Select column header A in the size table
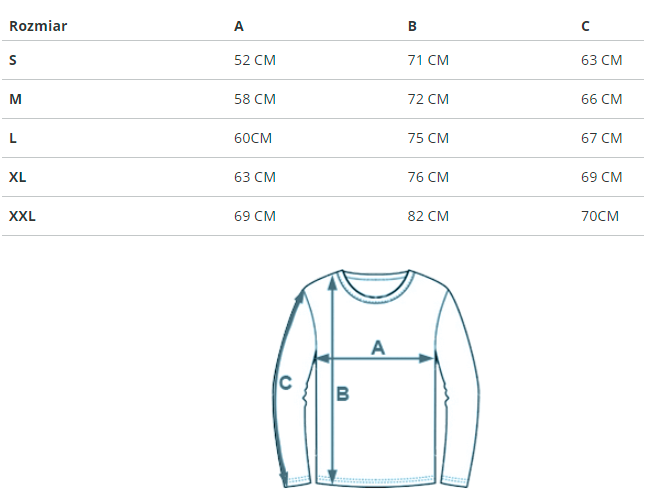This screenshot has height=498, width=647. (239, 26)
